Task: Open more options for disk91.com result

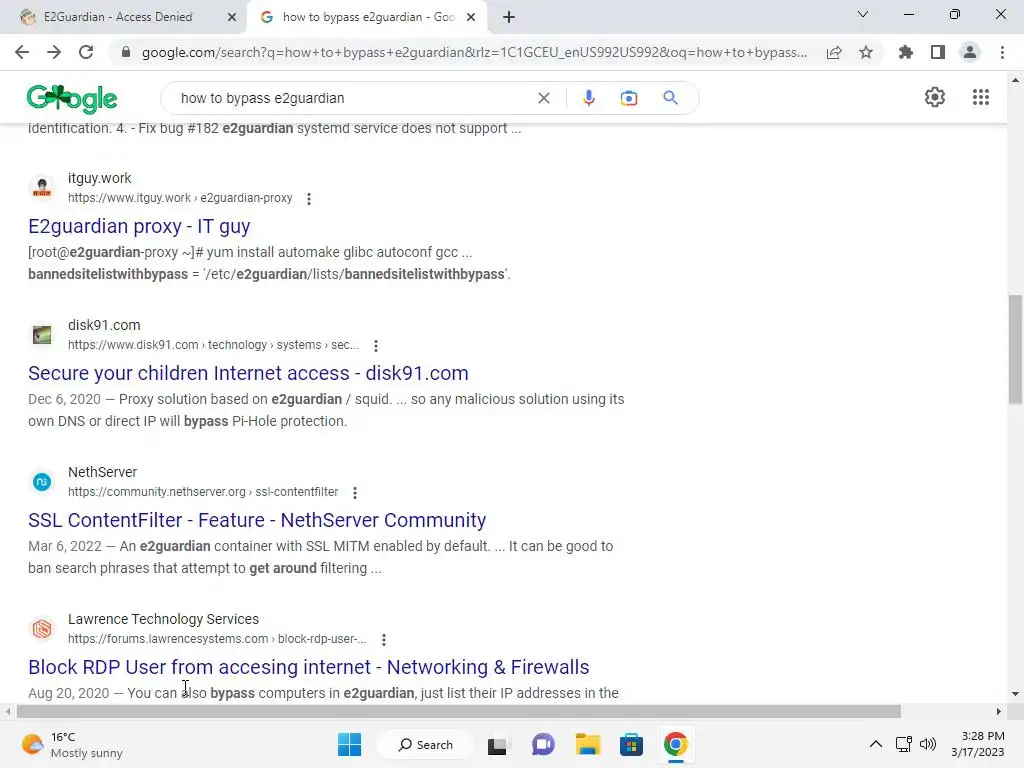Action: pos(376,345)
